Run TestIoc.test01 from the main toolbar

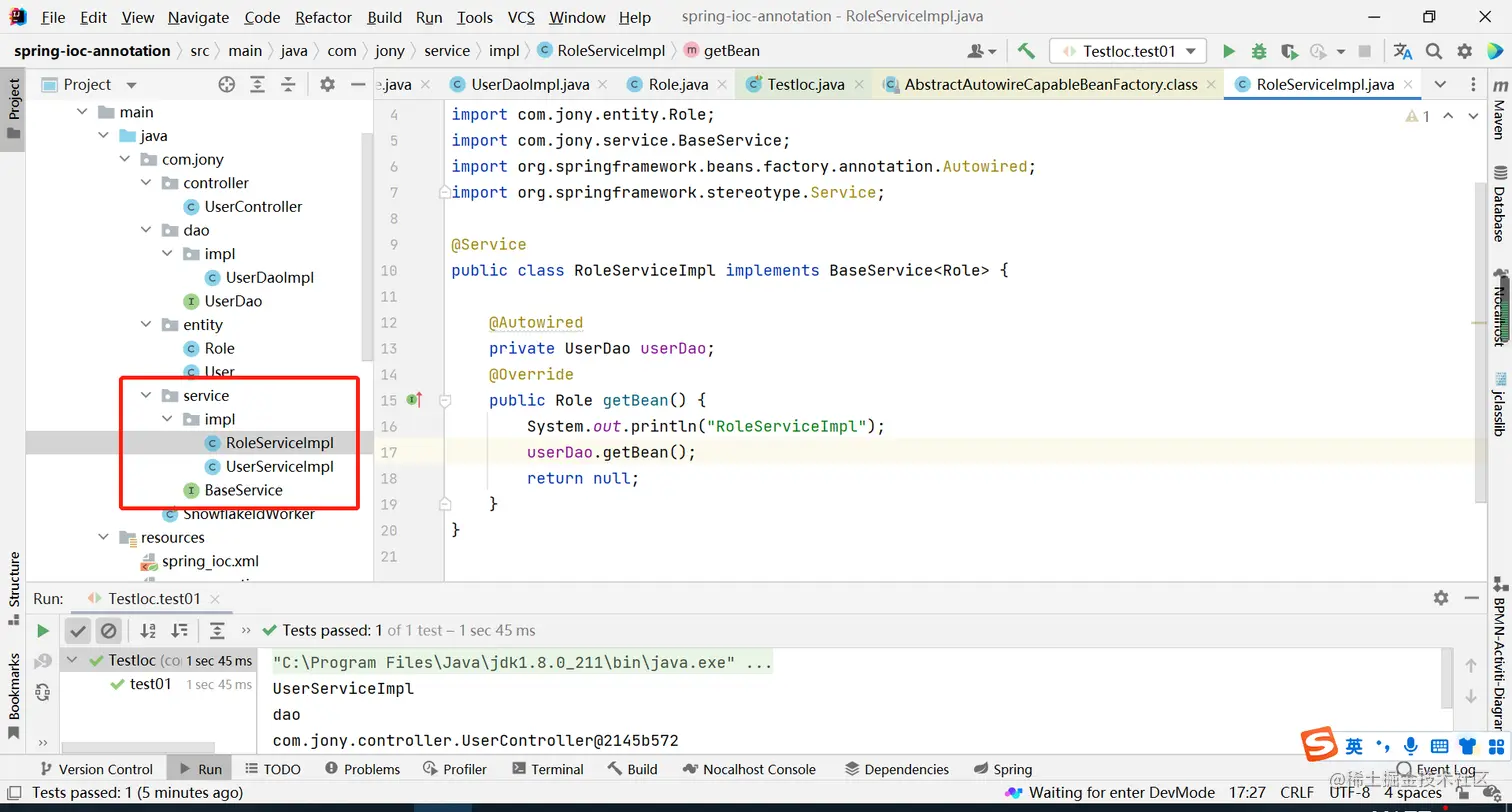click(1229, 51)
